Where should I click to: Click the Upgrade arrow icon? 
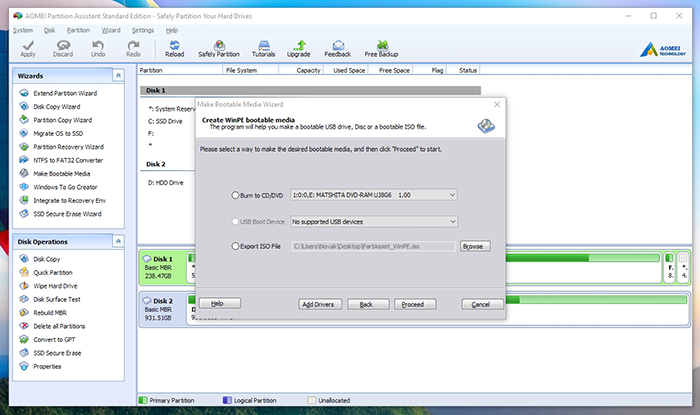[299, 49]
